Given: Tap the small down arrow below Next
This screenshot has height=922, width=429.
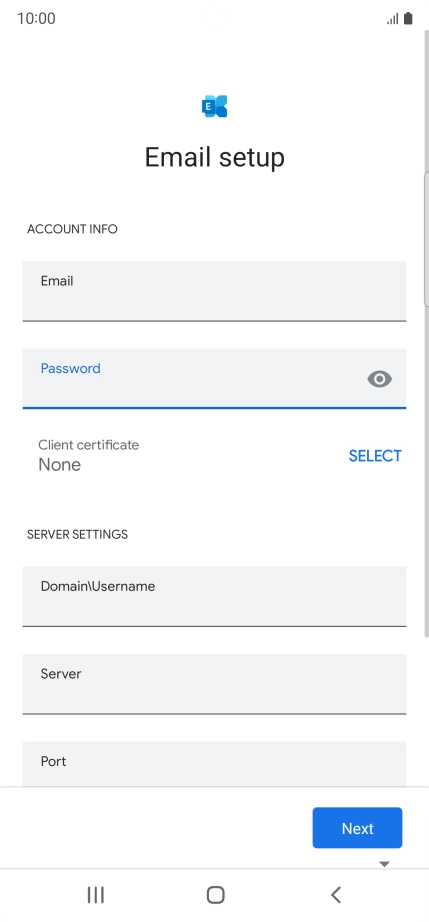Looking at the screenshot, I should 384,864.
